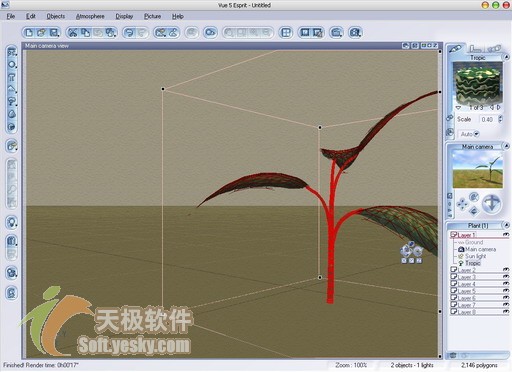The image size is (512, 372).
Task: Click the camera pan arrows control
Action: [x=462, y=204]
